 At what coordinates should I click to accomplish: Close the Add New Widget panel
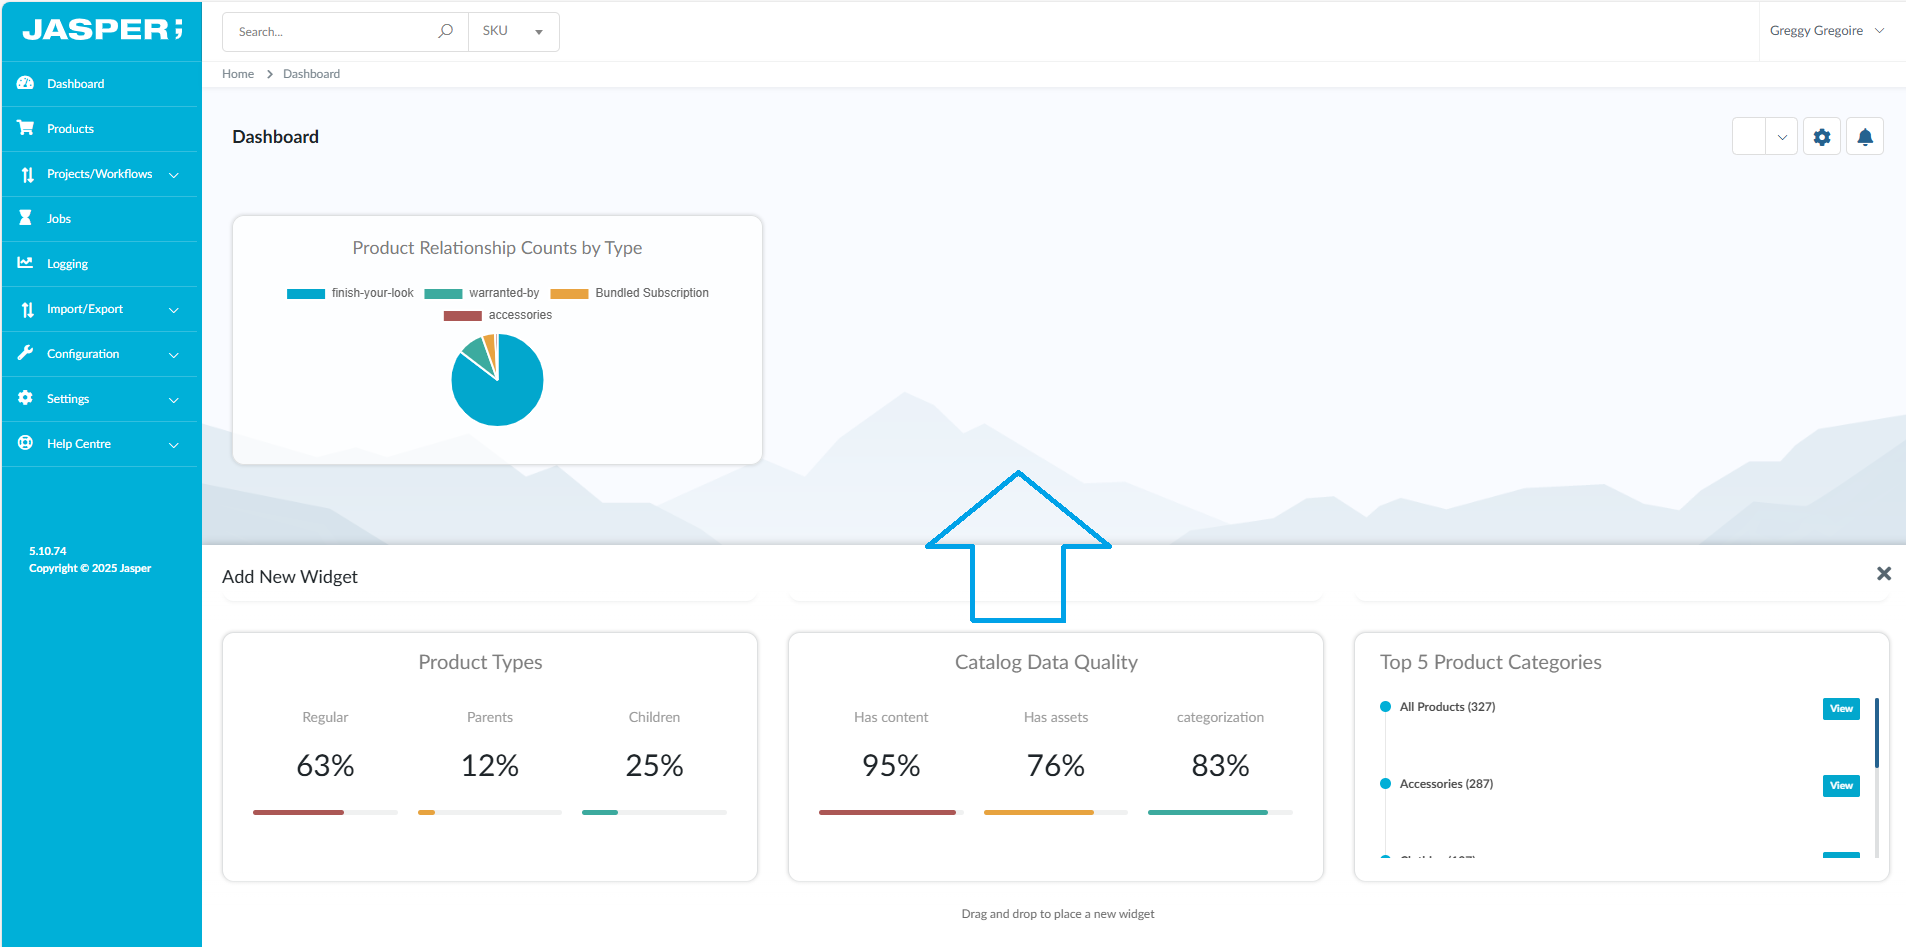(x=1884, y=573)
